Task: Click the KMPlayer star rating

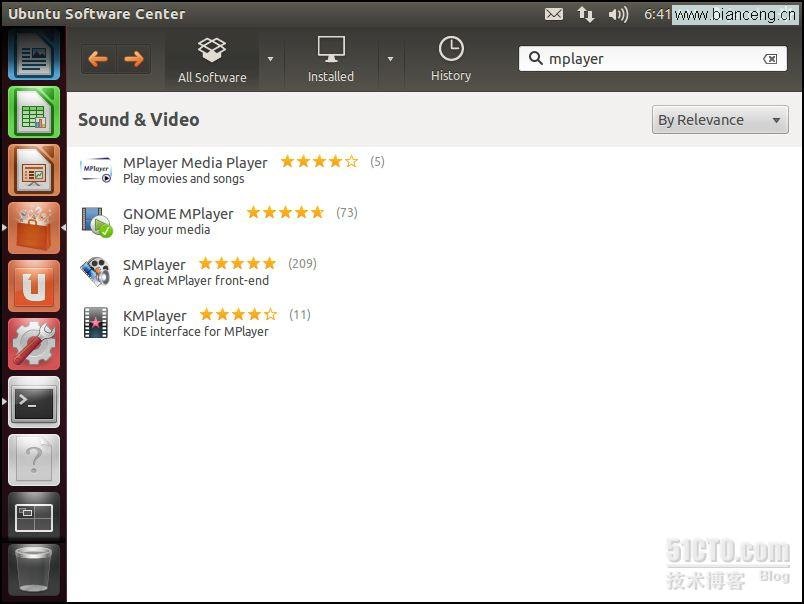Action: (238, 314)
